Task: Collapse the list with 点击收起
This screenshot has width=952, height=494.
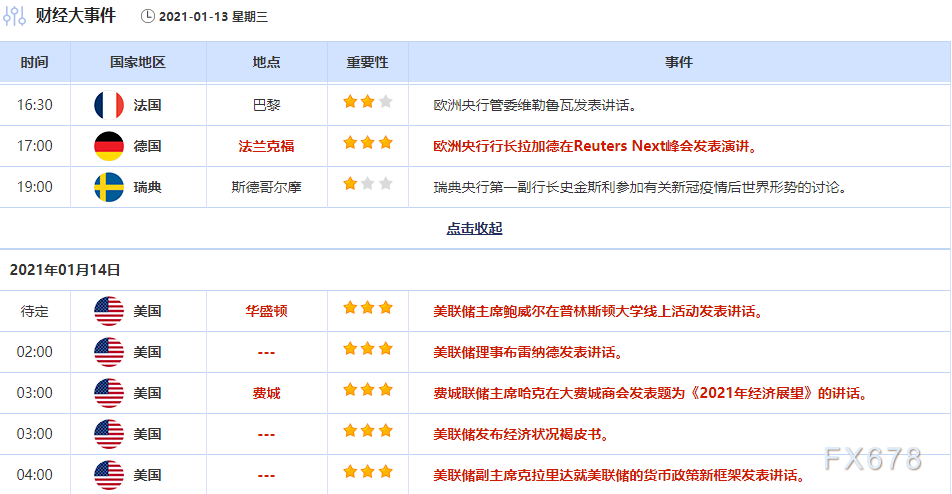Action: tap(474, 228)
